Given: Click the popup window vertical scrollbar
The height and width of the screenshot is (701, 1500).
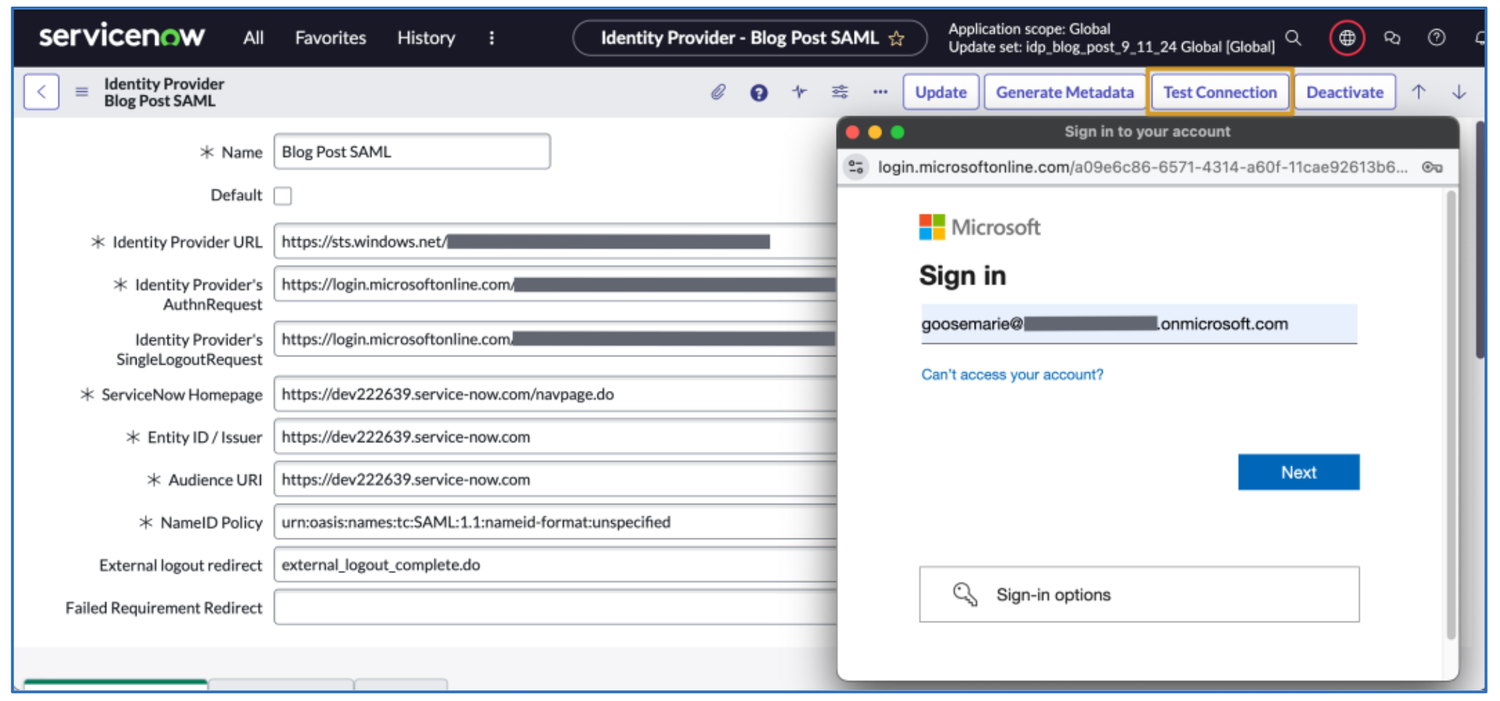Looking at the screenshot, I should 1451,415.
